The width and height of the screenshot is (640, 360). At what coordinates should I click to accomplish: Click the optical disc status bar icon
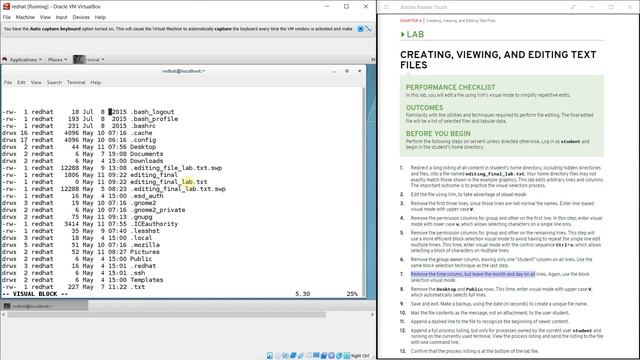[x=278, y=356]
